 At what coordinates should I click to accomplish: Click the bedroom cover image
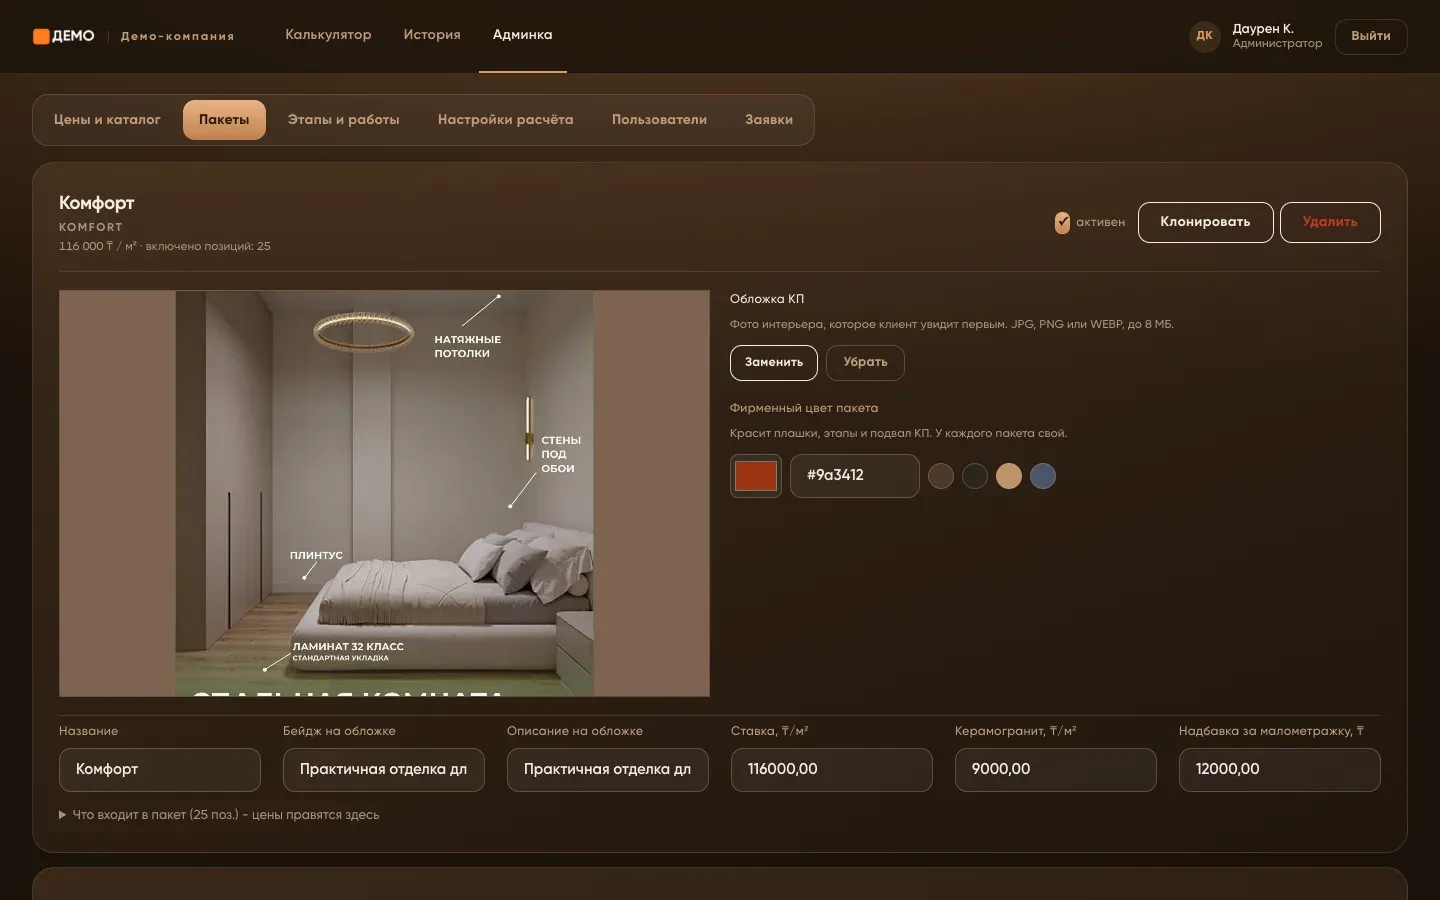384,493
